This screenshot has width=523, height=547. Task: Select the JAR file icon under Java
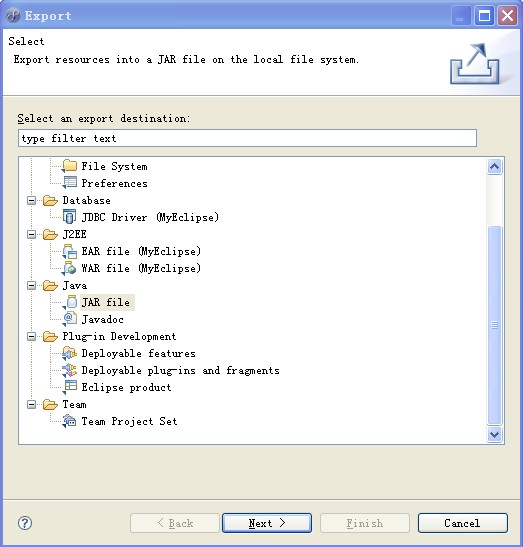[x=70, y=302]
